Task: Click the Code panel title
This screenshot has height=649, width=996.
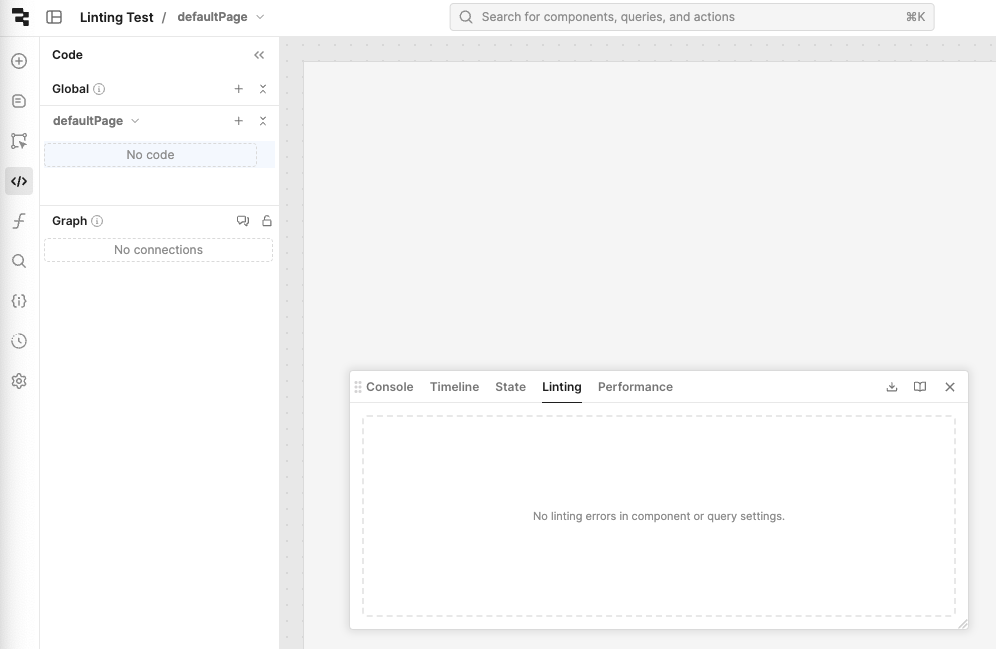Action: 67,55
